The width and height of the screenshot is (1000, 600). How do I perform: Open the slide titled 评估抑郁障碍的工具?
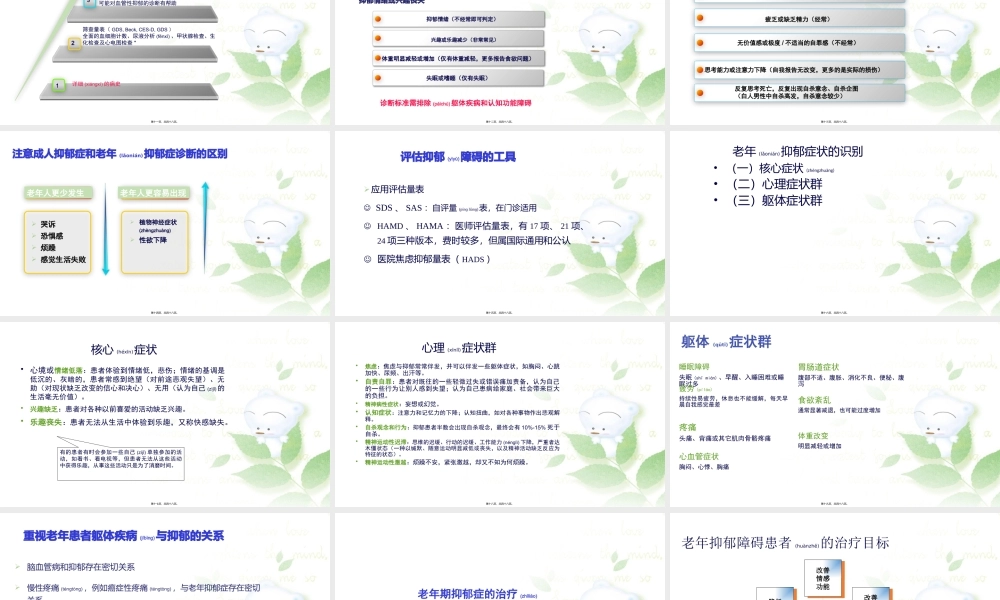coord(457,155)
